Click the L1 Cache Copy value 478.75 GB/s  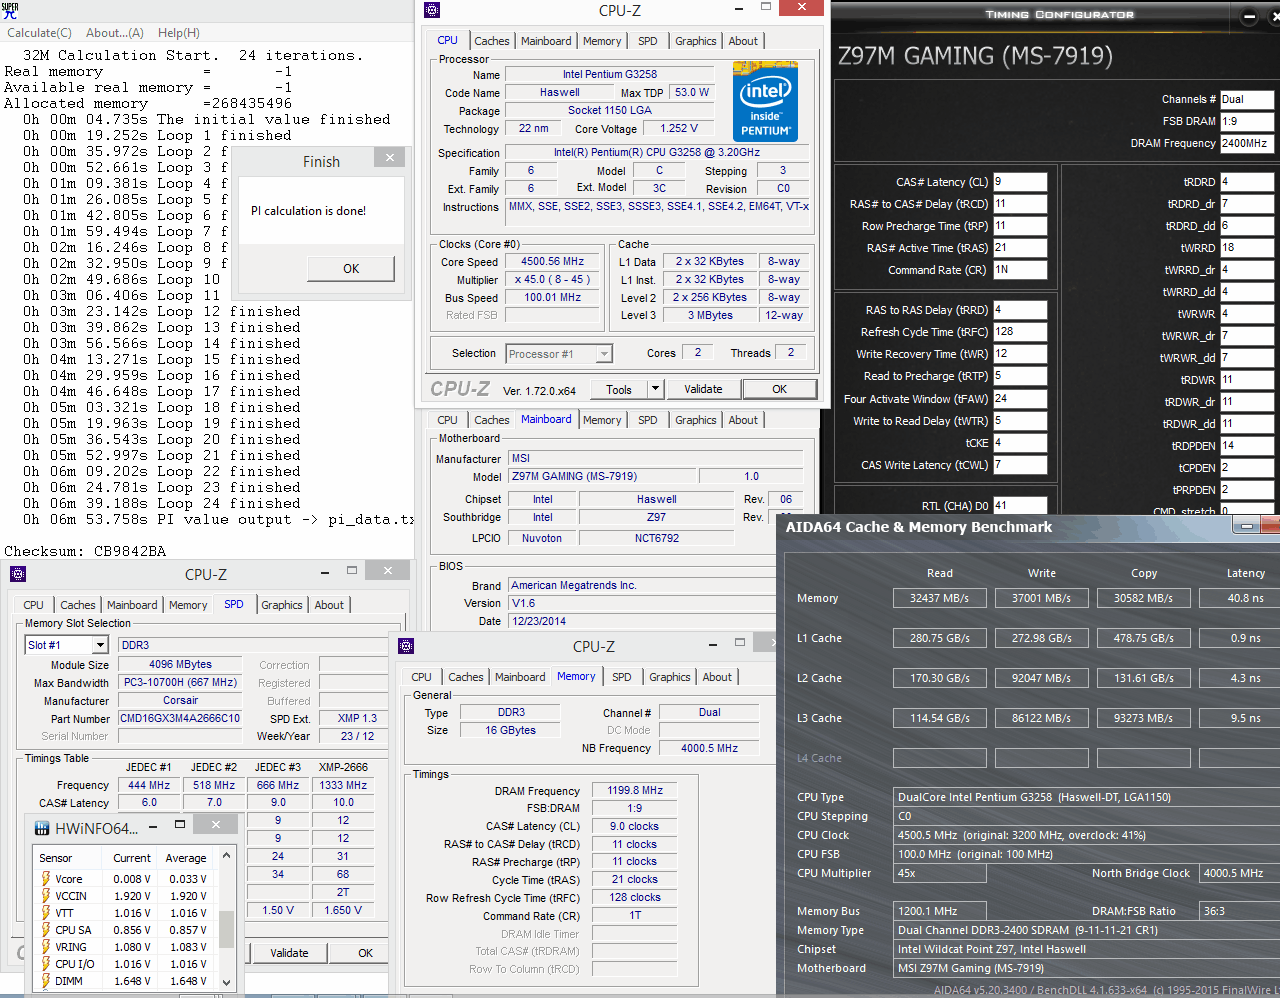pos(1144,638)
